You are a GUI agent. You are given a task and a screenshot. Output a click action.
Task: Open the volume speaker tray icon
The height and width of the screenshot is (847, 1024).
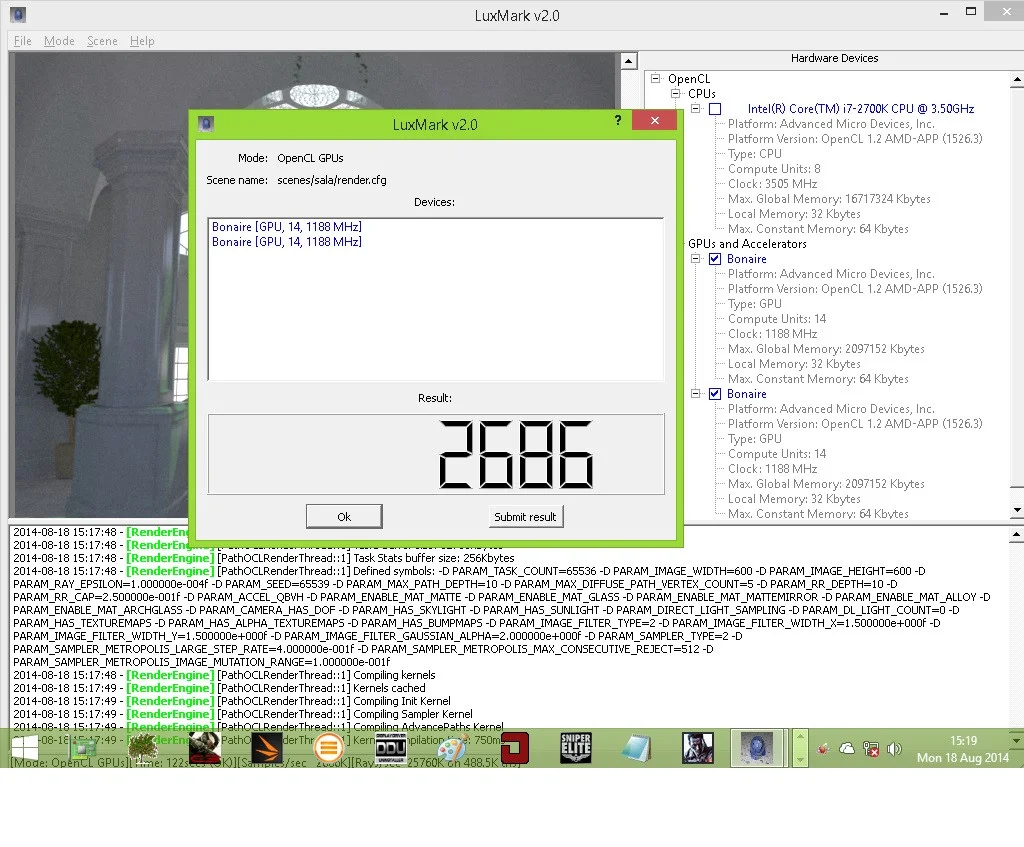coord(894,748)
